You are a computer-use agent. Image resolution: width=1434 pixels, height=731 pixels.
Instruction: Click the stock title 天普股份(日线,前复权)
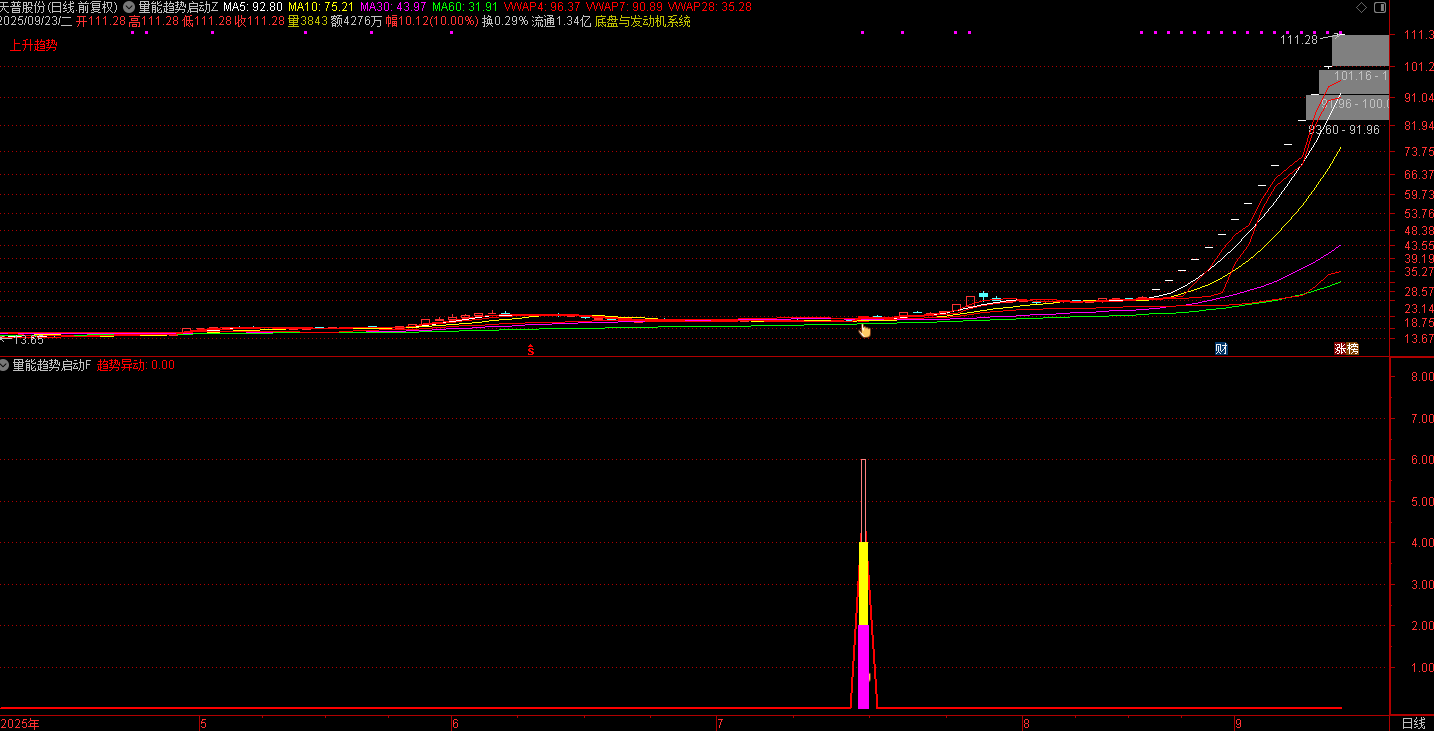59,7
